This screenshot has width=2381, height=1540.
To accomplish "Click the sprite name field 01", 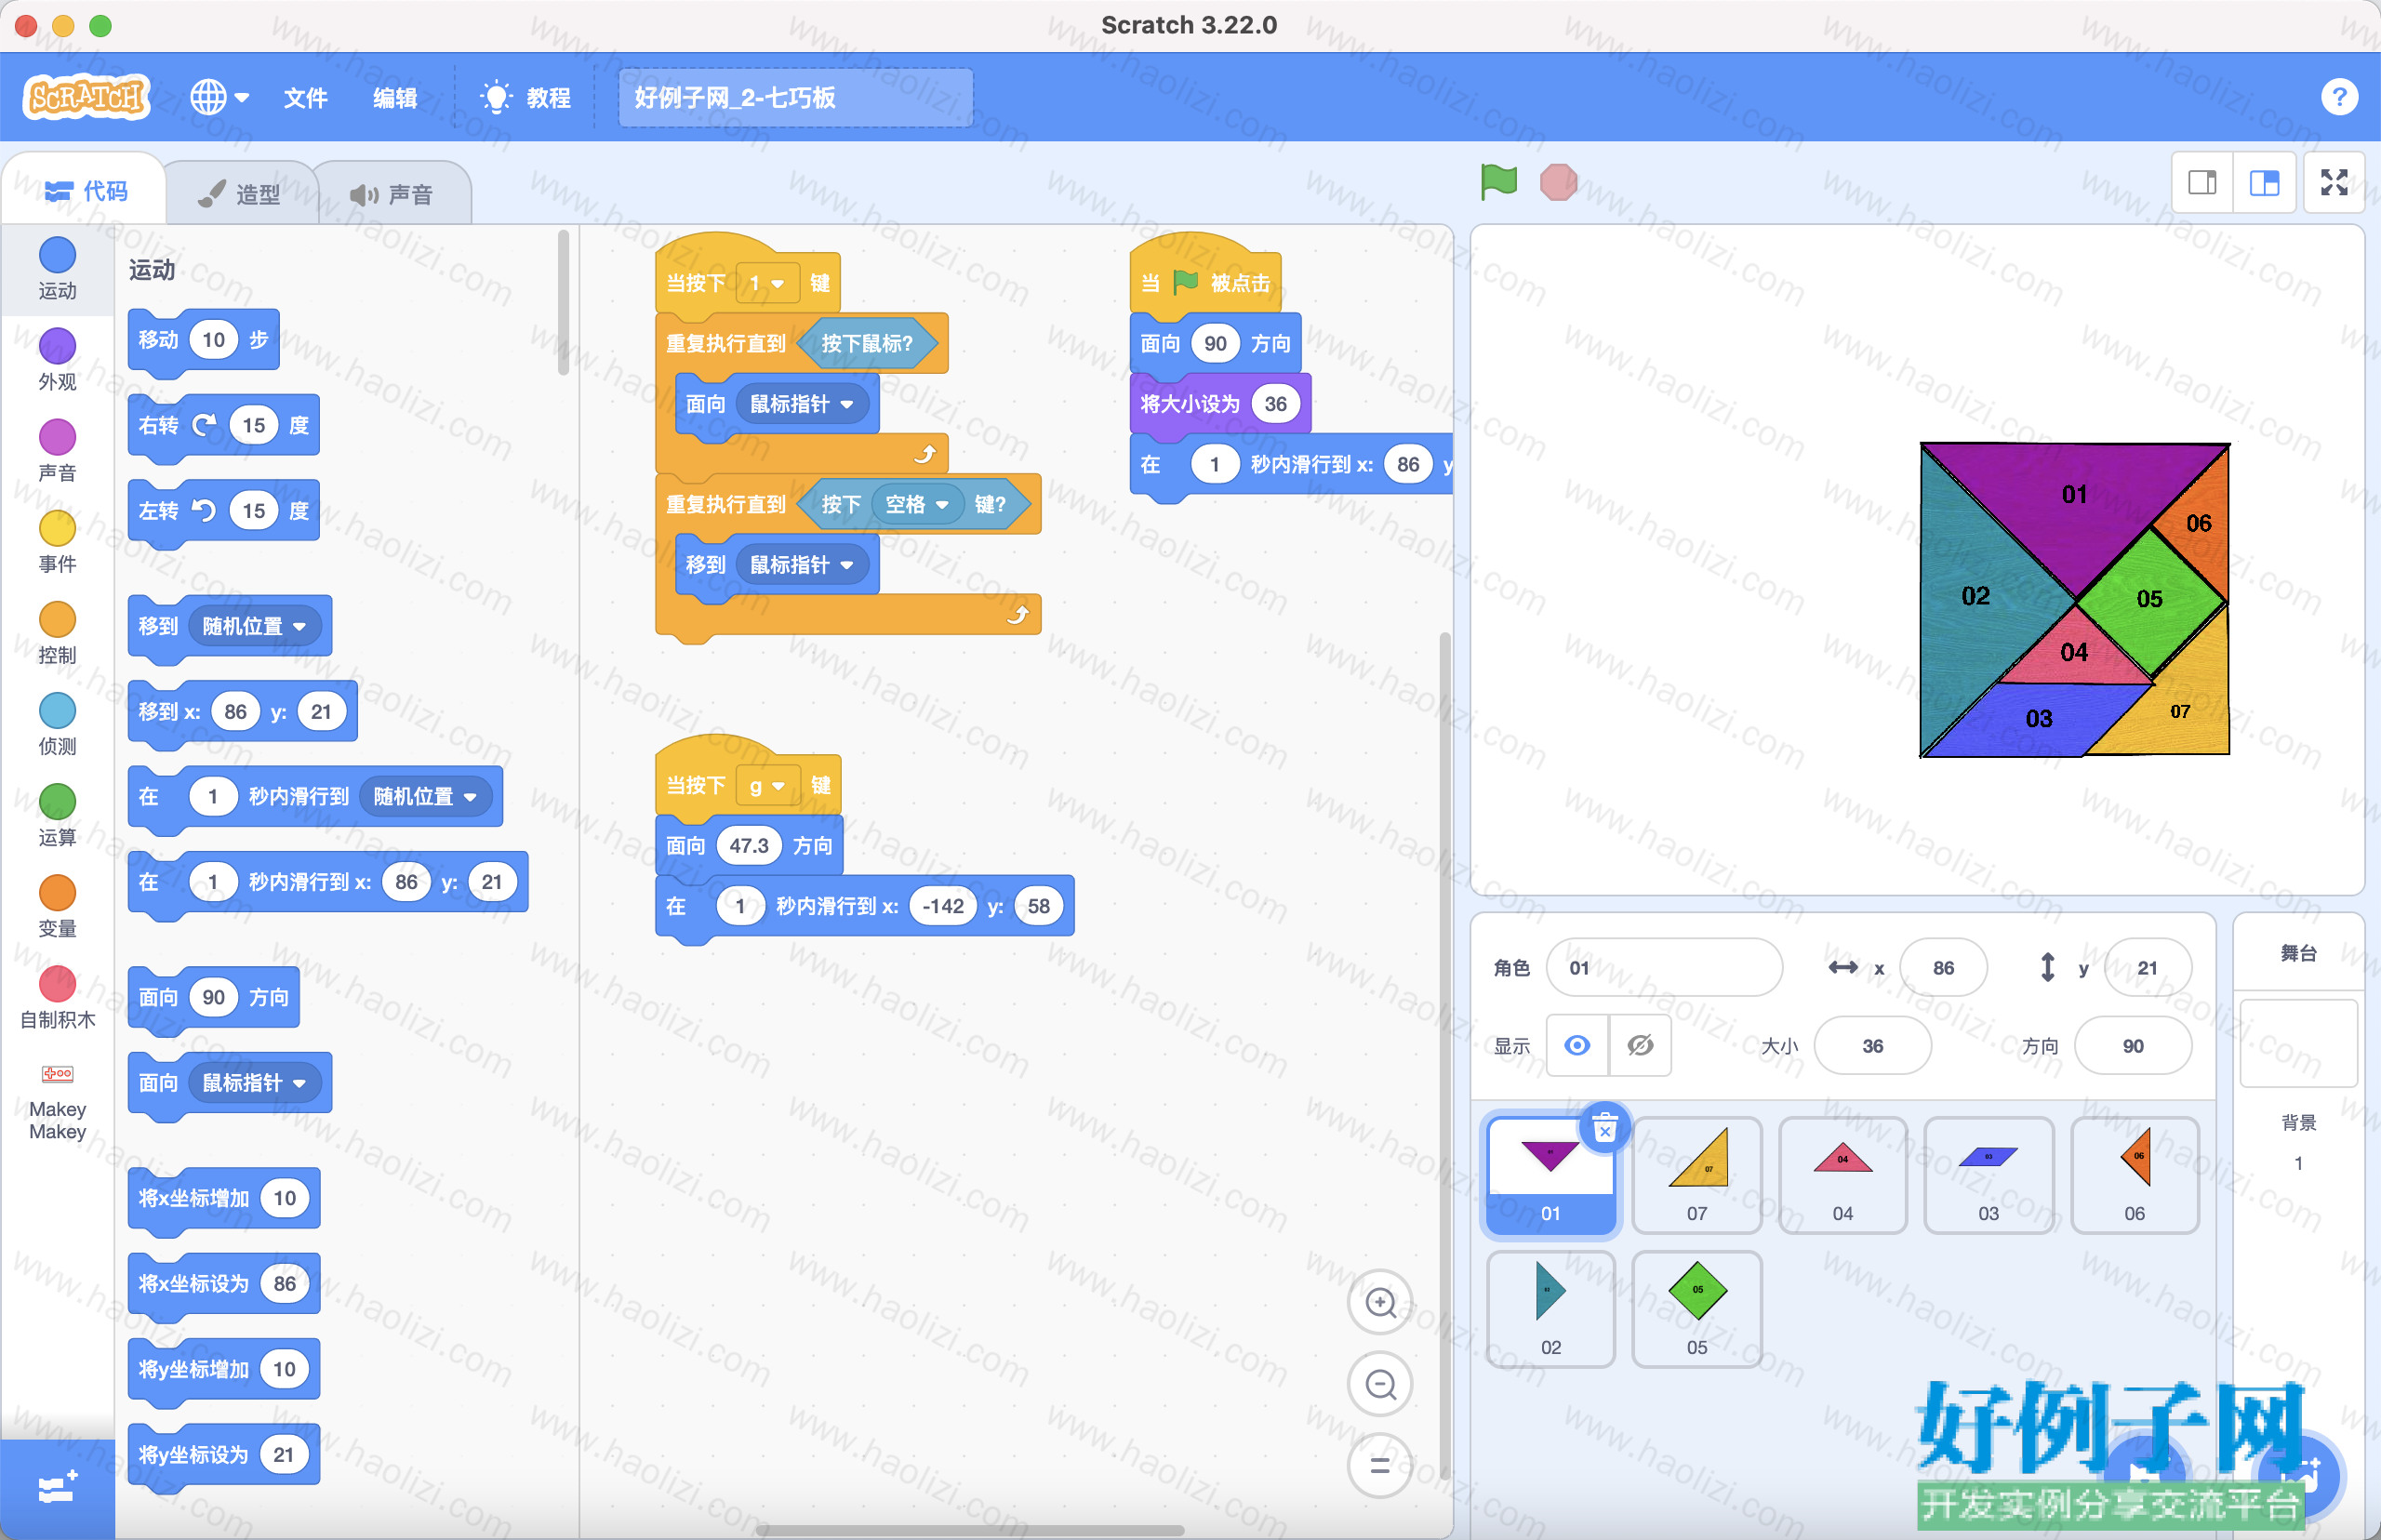I will click(1664, 968).
